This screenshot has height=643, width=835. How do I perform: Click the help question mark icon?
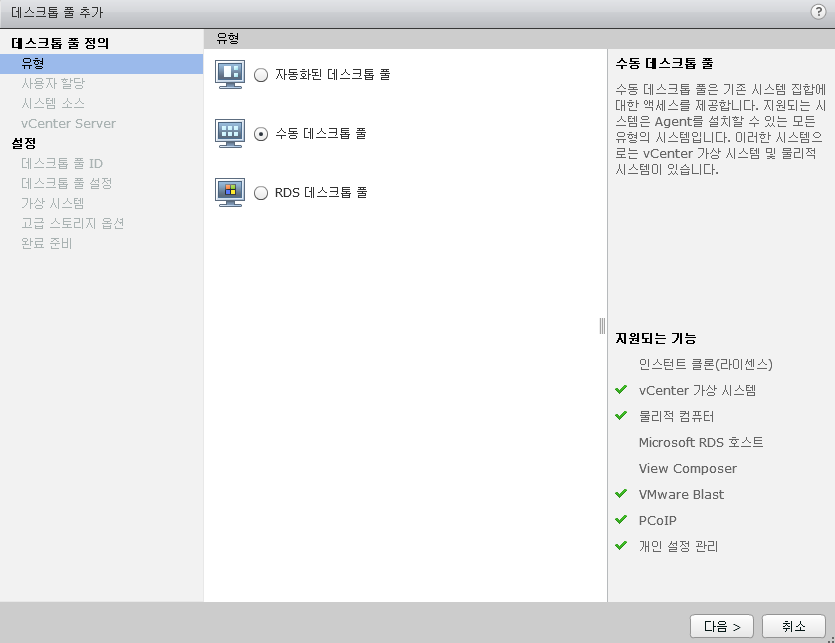(x=818, y=11)
